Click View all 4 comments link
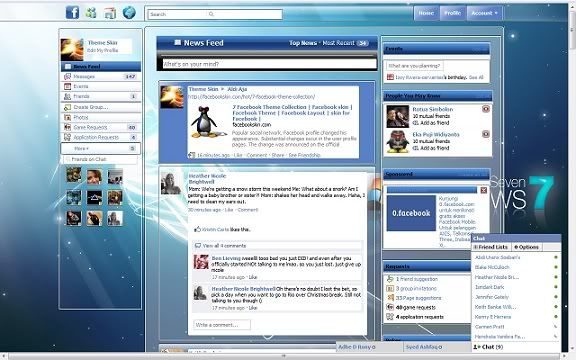The image size is (576, 360). tap(224, 246)
